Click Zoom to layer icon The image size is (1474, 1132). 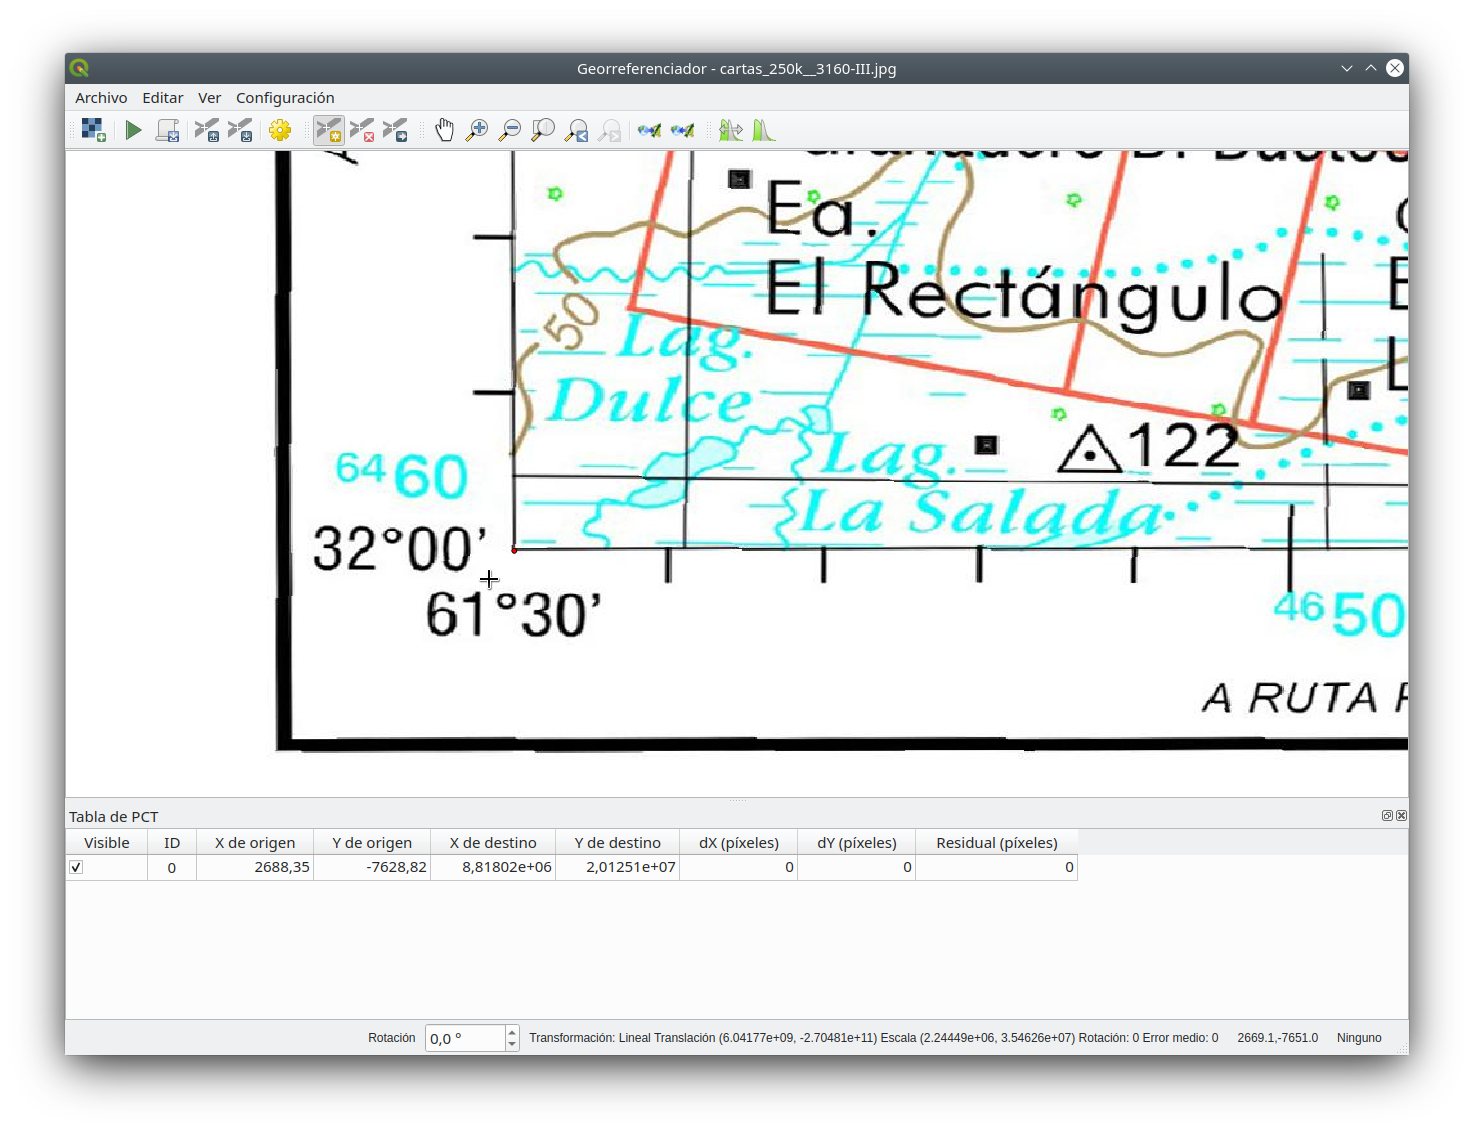543,130
